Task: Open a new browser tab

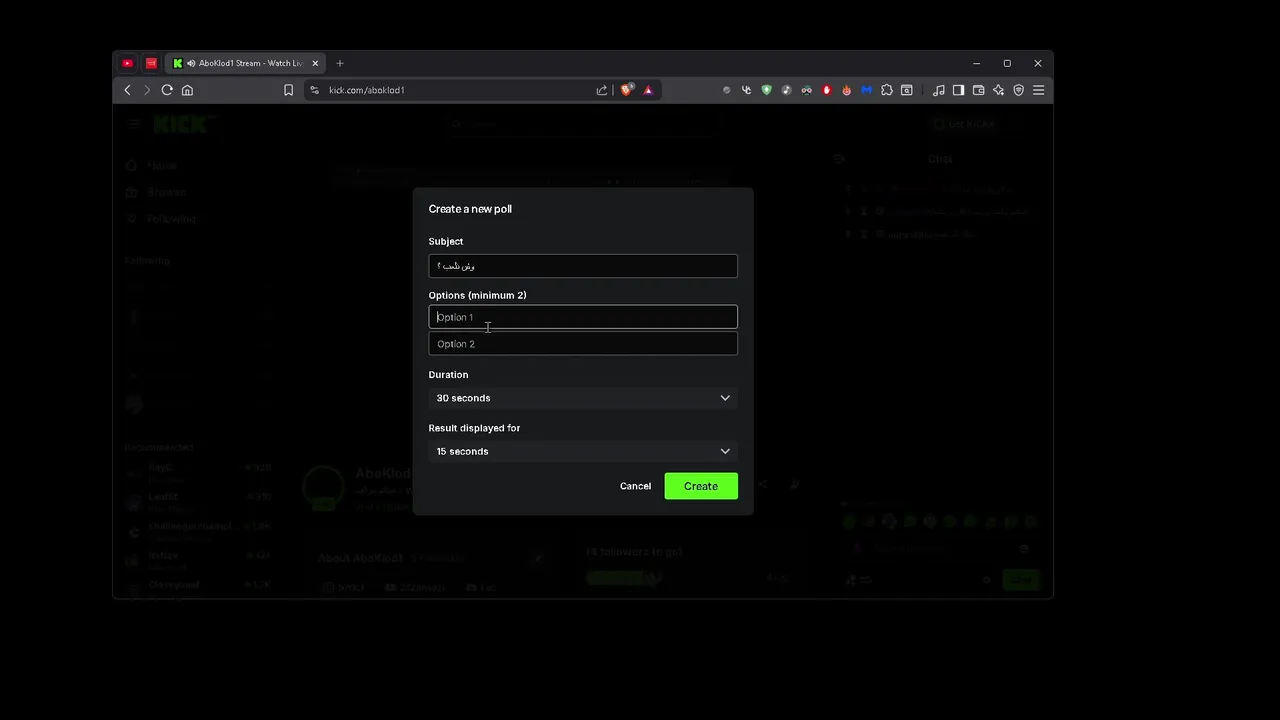Action: pyautogui.click(x=340, y=63)
